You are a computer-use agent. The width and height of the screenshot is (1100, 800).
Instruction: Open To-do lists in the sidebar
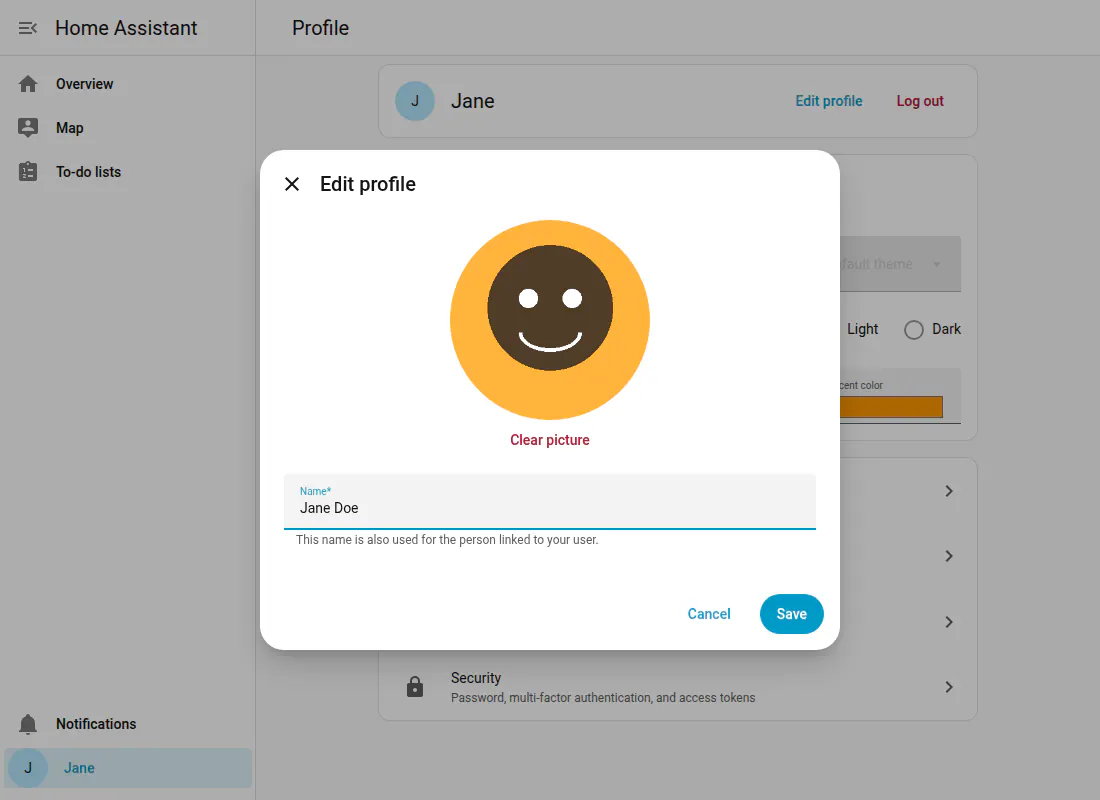pyautogui.click(x=128, y=171)
